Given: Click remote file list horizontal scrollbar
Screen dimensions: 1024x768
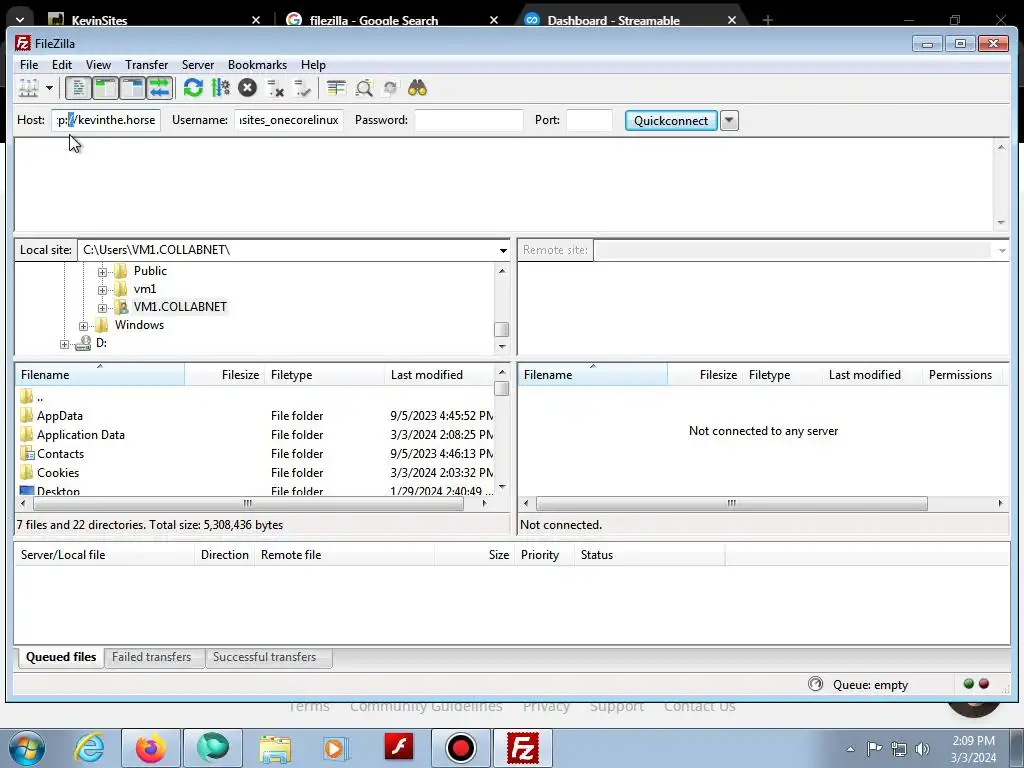Looking at the screenshot, I should click(731, 504).
